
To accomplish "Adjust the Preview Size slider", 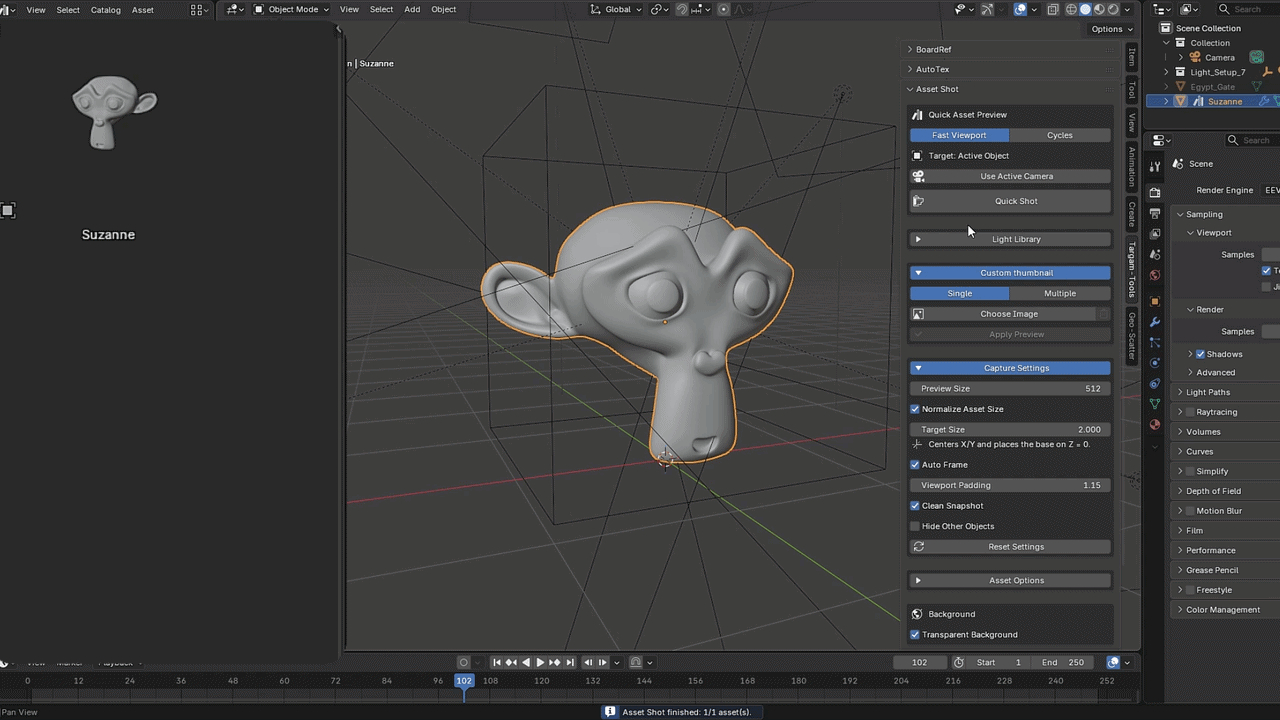I will (1010, 389).
